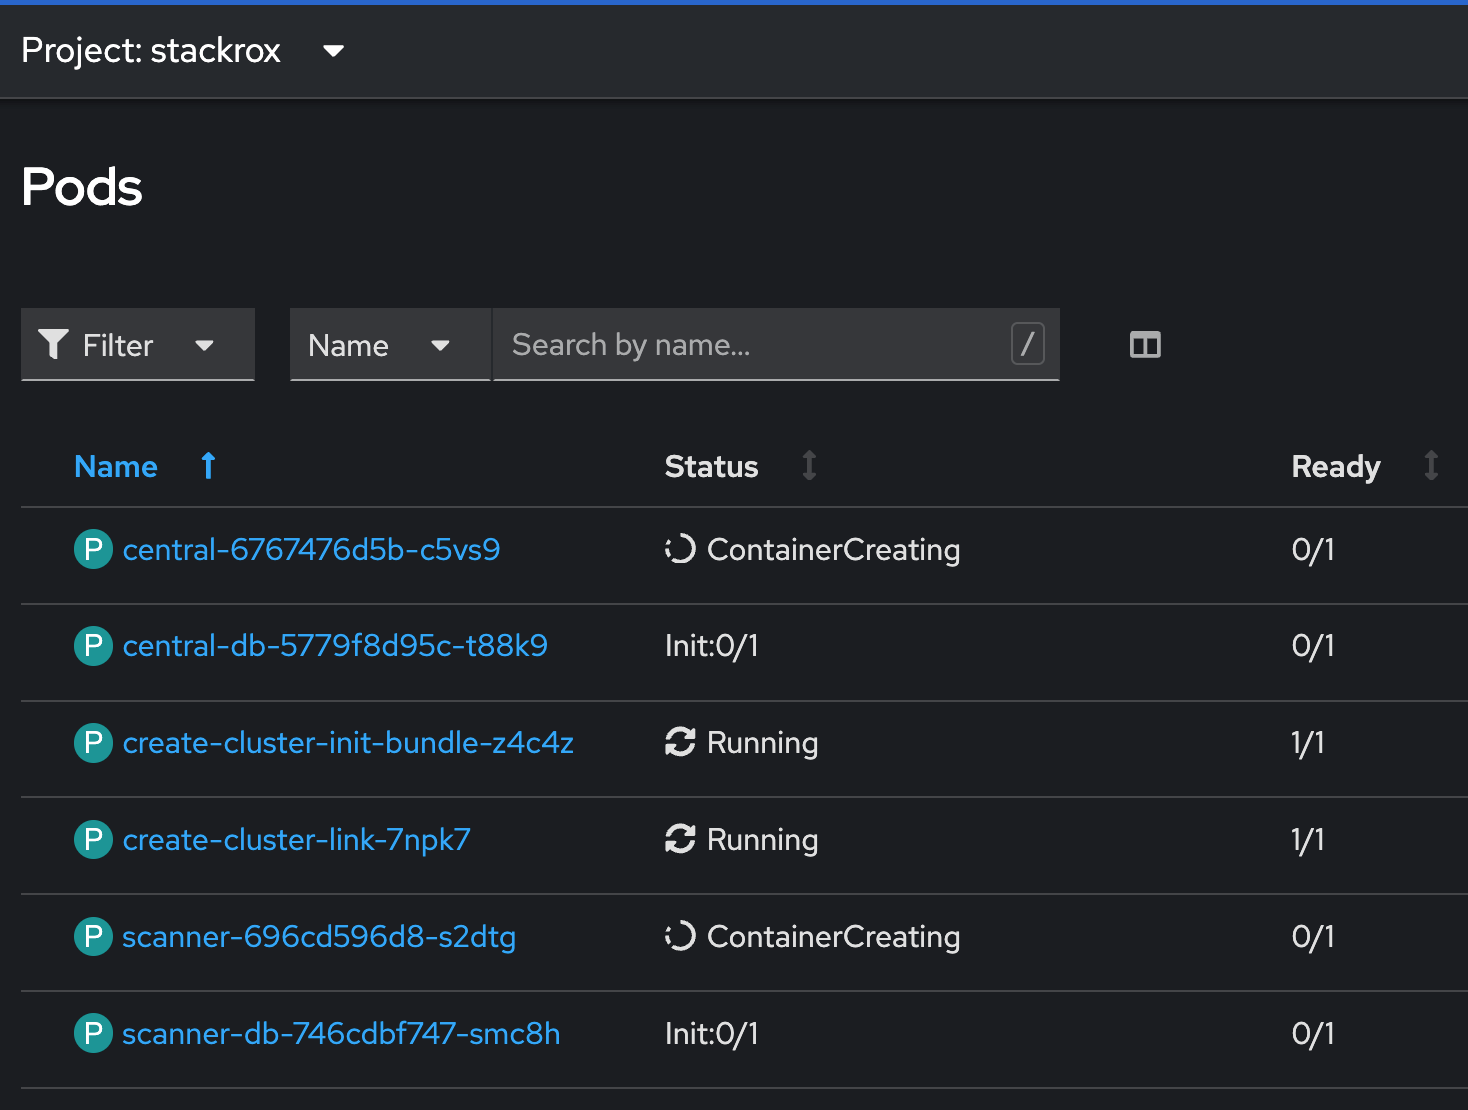Click the 0/1 ready value for central-6767476d5b-c5vs9
The image size is (1468, 1110).
tap(1313, 550)
